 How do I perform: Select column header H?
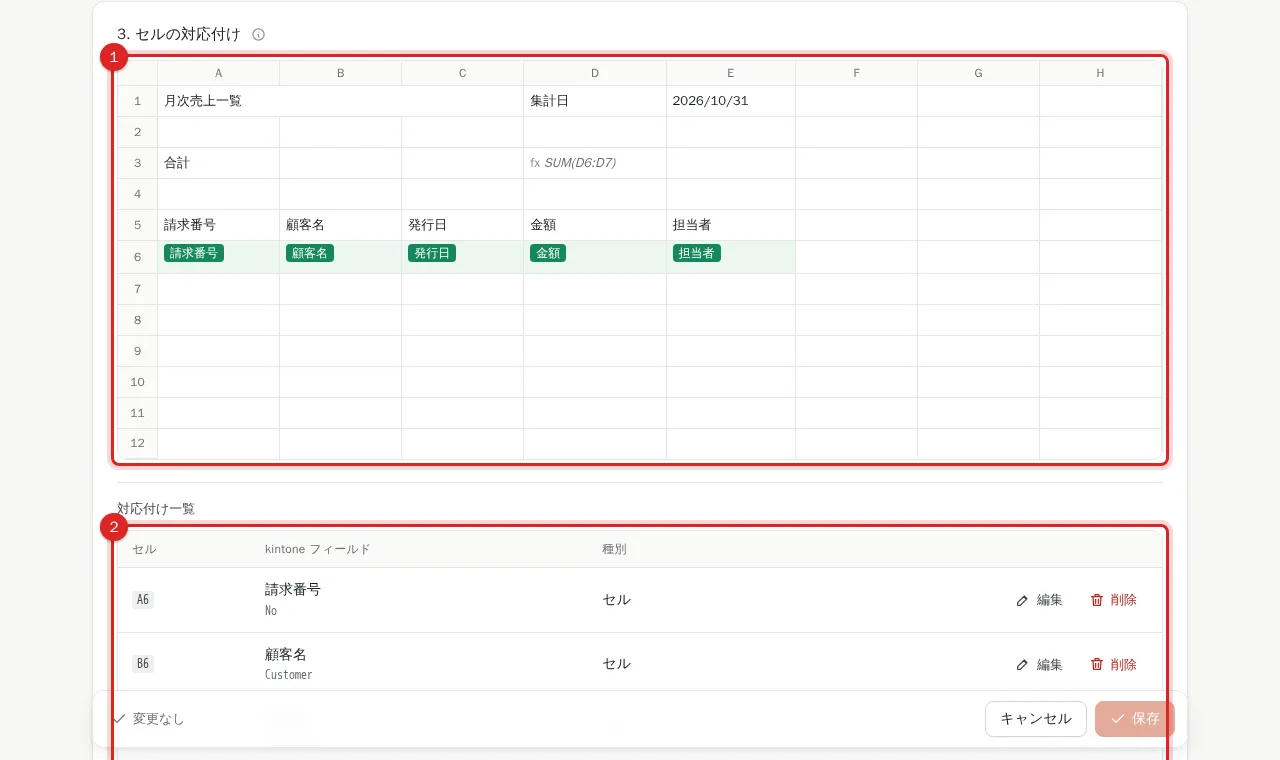tap(1100, 73)
